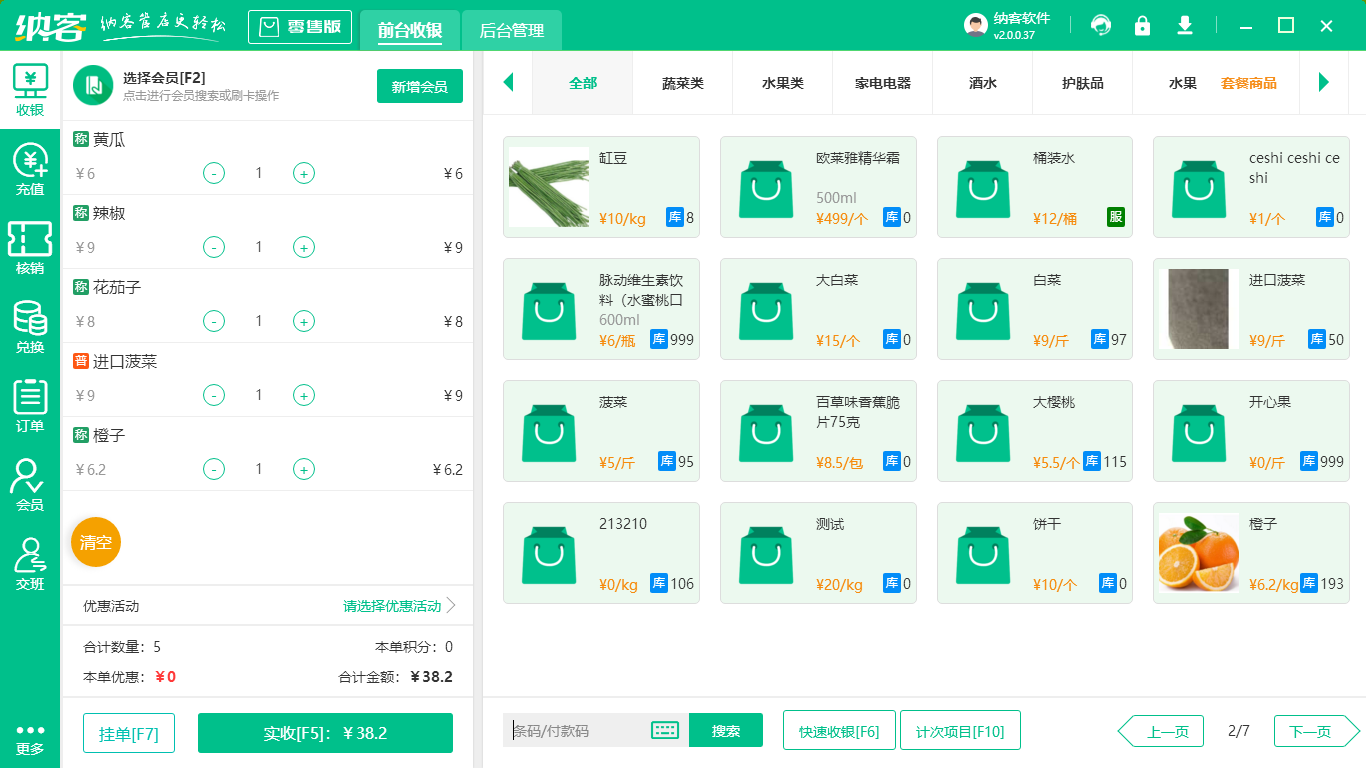
Task: Add 橙子 product card to cart
Action: tap(1251, 553)
